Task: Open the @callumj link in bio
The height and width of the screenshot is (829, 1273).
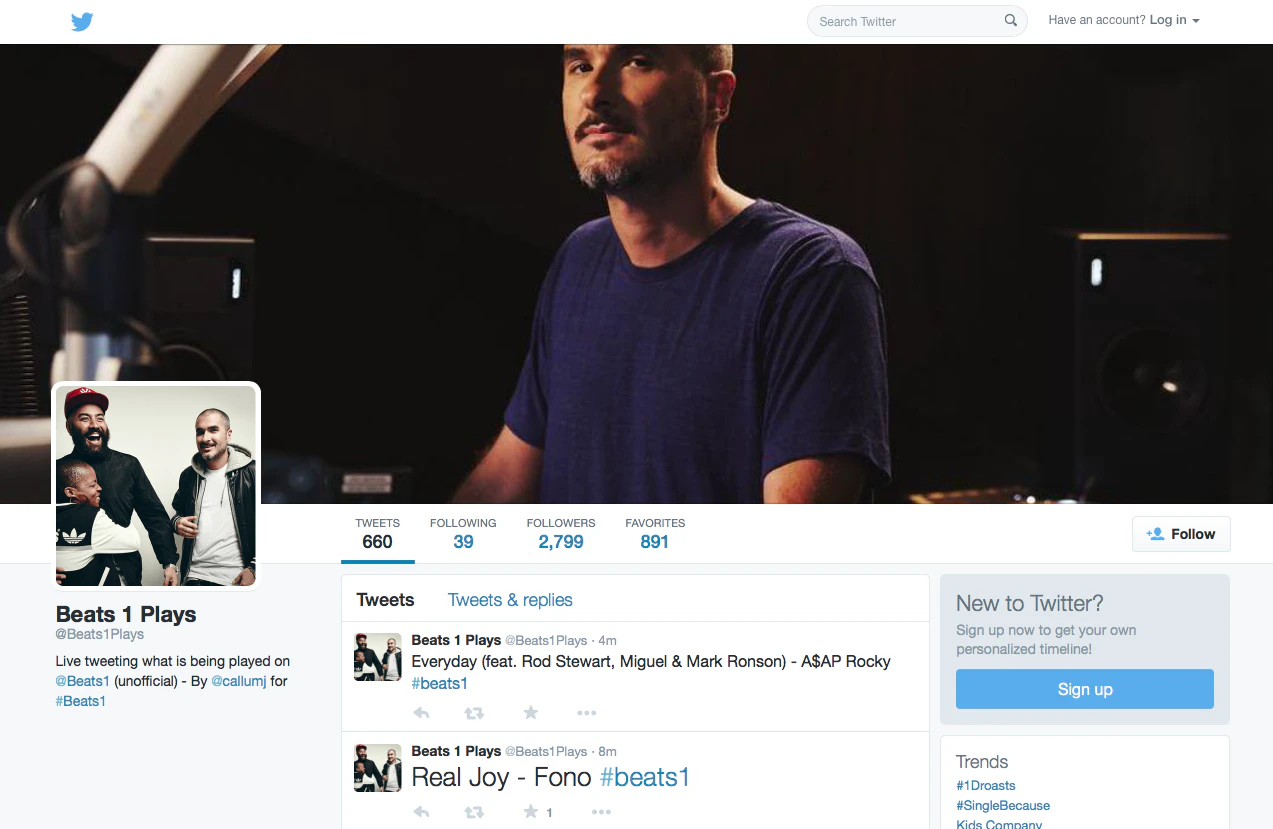Action: pyautogui.click(x=238, y=681)
